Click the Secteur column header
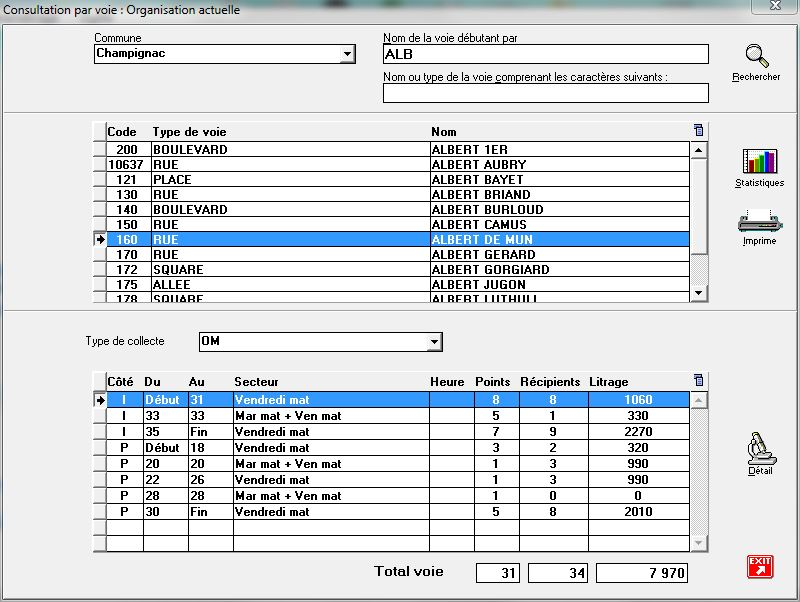The width and height of the screenshot is (800, 602). pos(256,382)
